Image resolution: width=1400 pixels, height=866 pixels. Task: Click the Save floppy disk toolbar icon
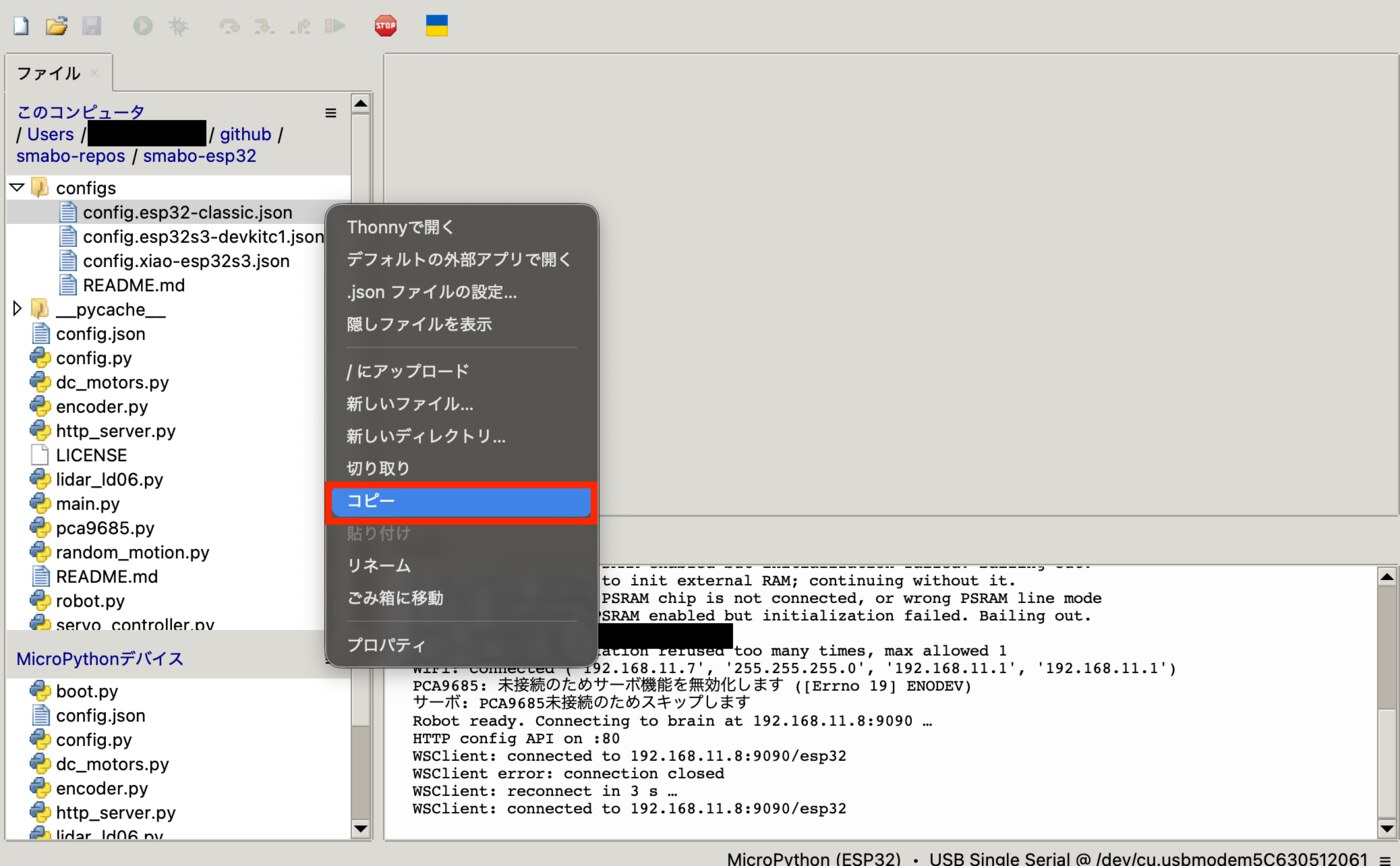[x=91, y=26]
